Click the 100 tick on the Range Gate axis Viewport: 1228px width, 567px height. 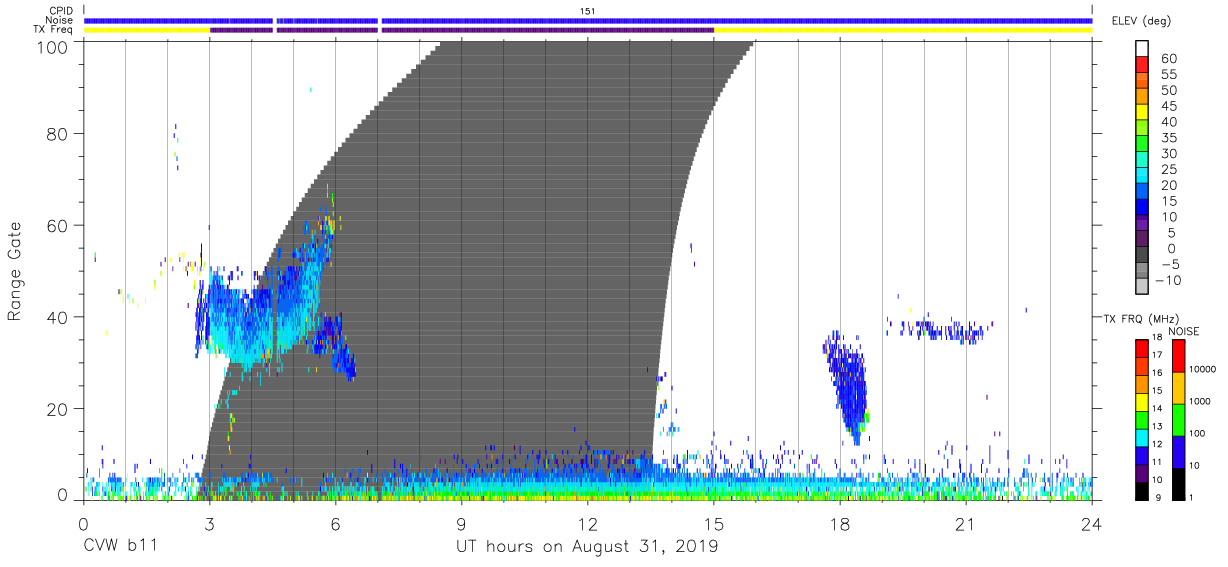click(54, 47)
